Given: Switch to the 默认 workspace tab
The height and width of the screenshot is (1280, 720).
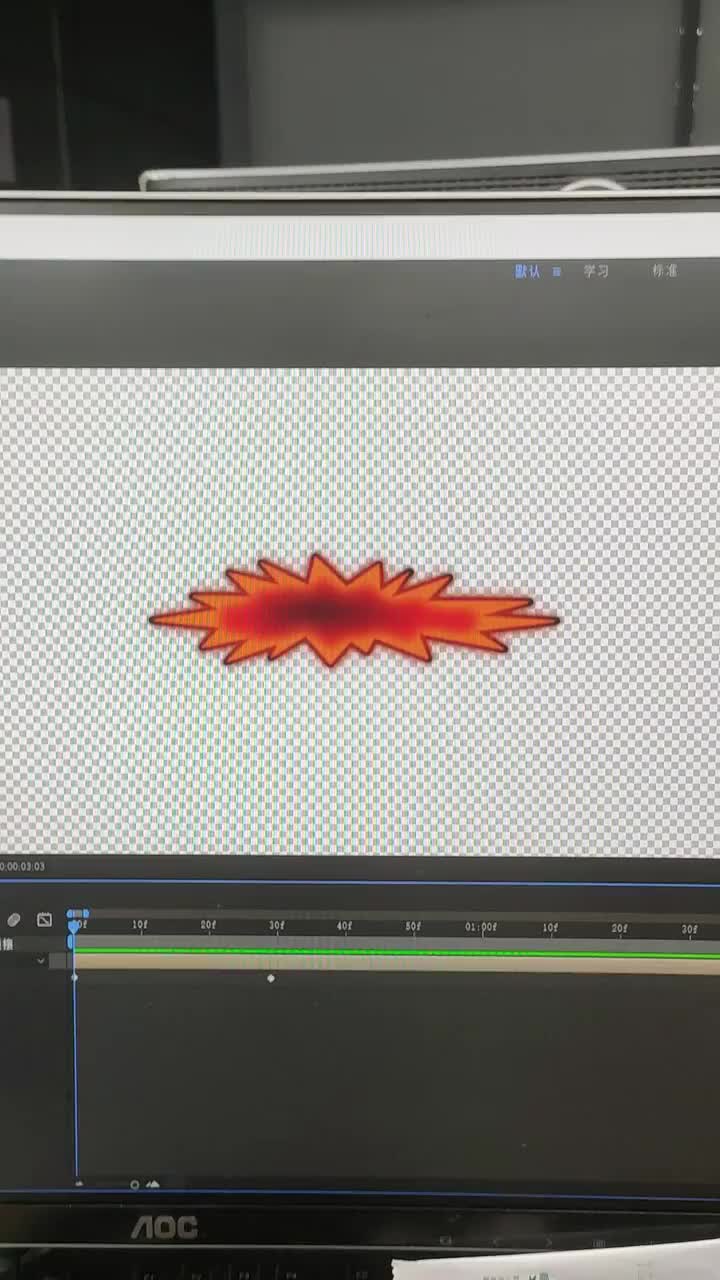Looking at the screenshot, I should (527, 271).
